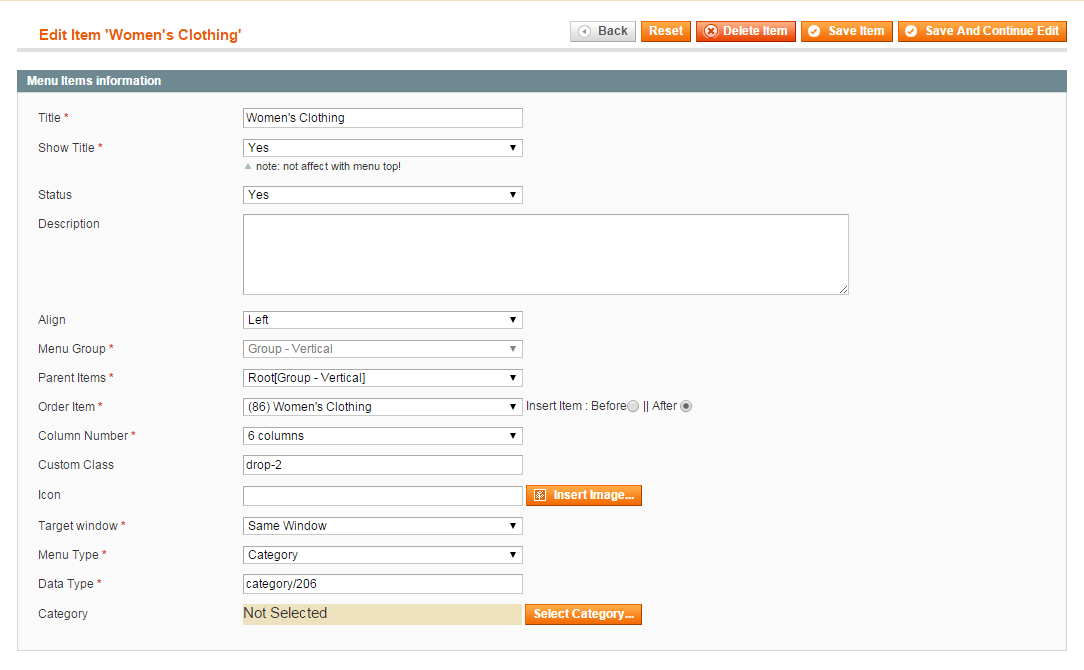The image size is (1084, 670).
Task: Click the 'Order Item' label
Action: (x=66, y=407)
